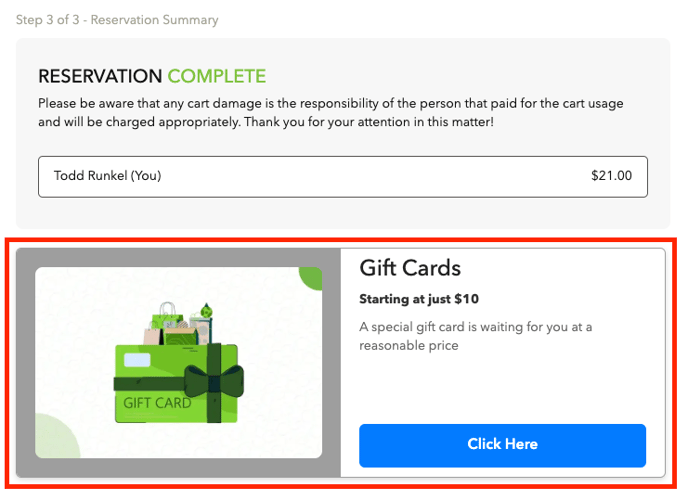Click the shopping bags illustration above the card

[x=176, y=320]
